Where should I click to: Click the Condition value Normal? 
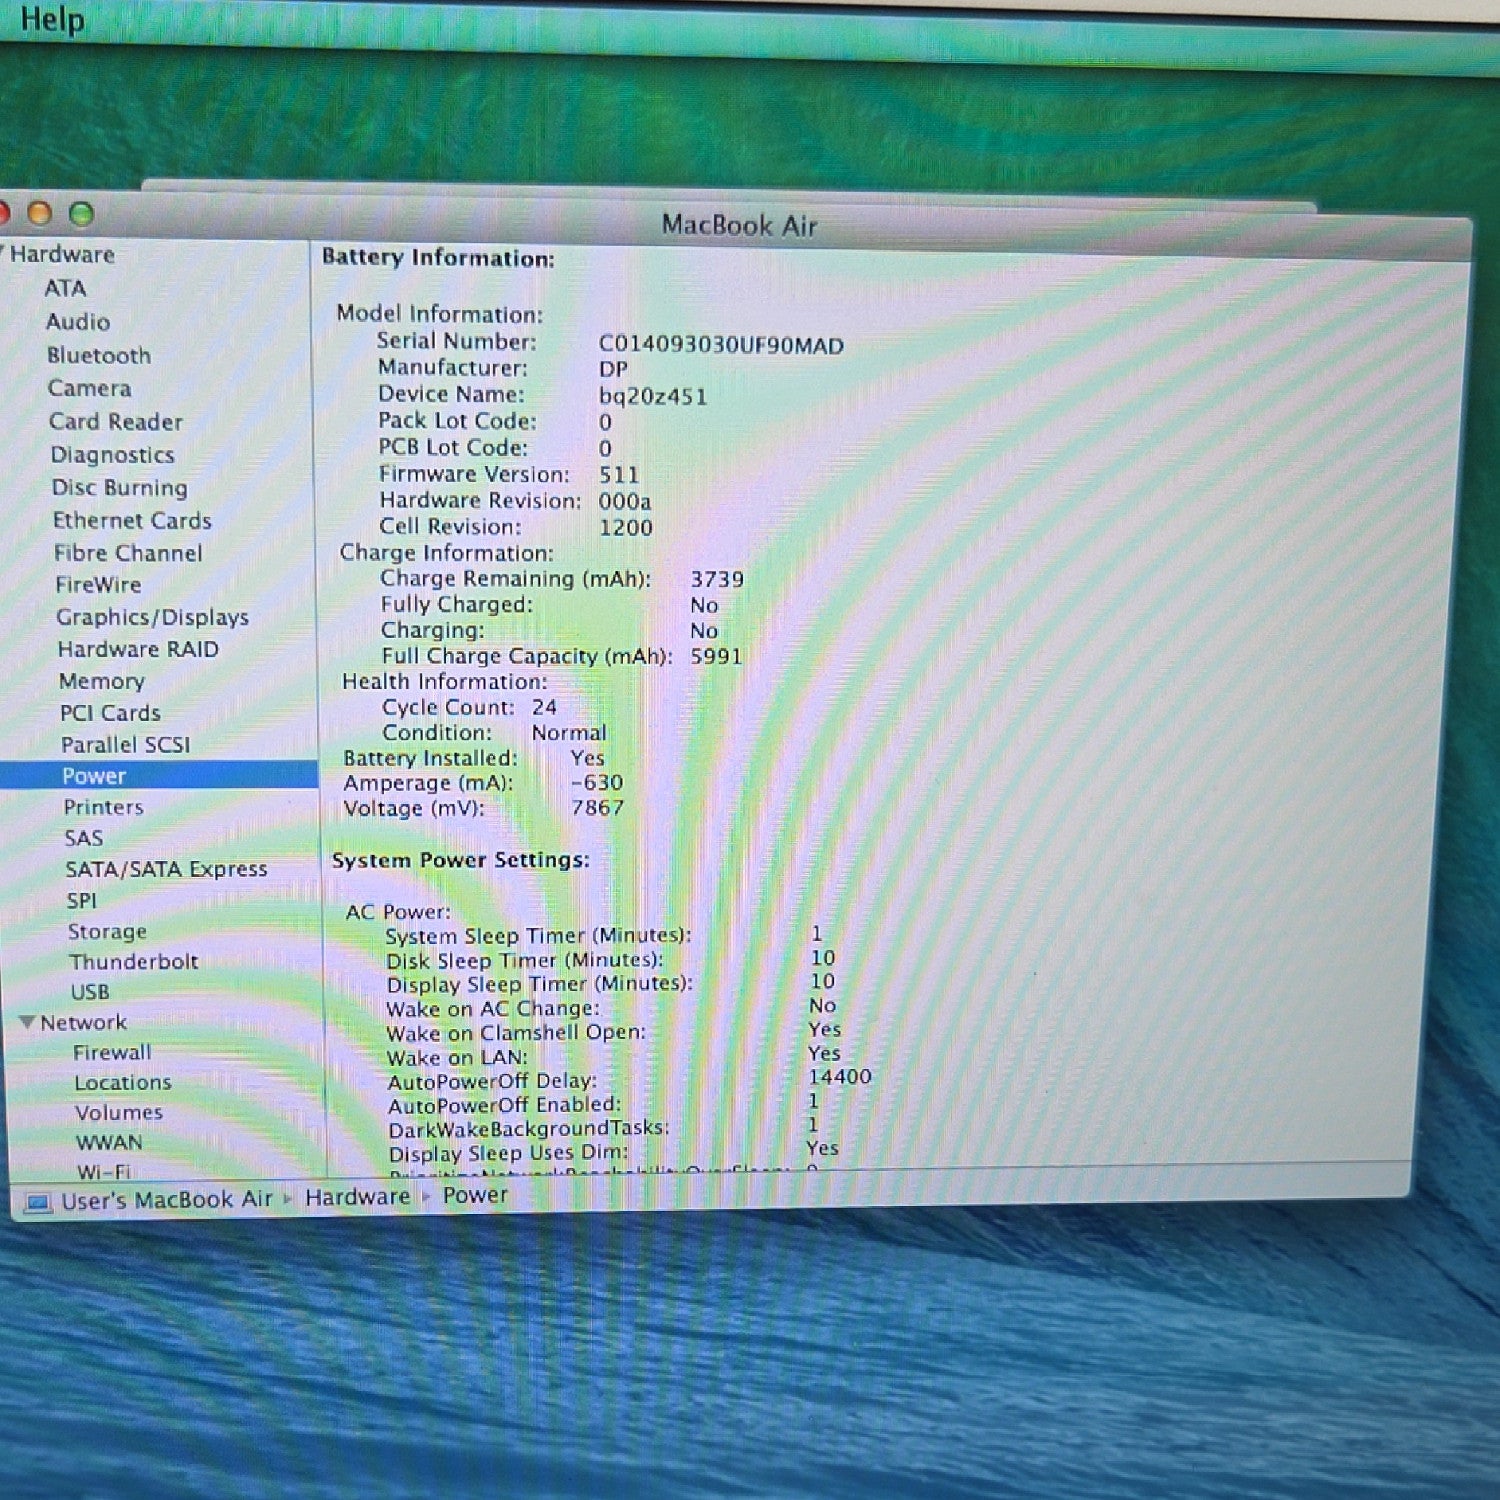pyautogui.click(x=569, y=733)
